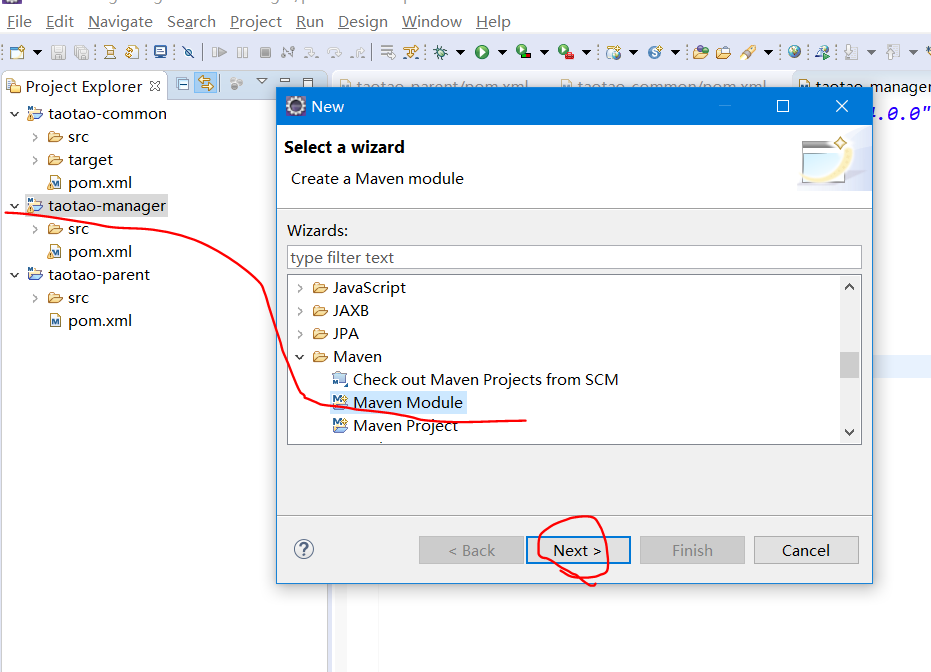Image resolution: width=931 pixels, height=672 pixels.
Task: Click the dialog Help question icon
Action: (304, 549)
